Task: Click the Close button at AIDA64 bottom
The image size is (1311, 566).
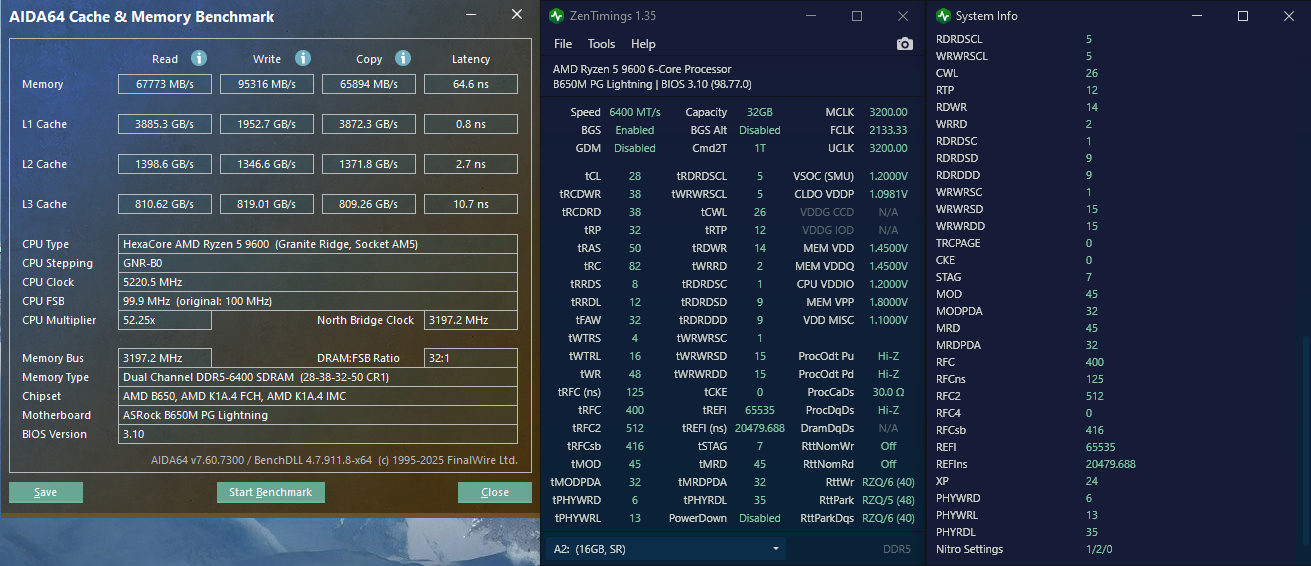Action: (x=495, y=492)
